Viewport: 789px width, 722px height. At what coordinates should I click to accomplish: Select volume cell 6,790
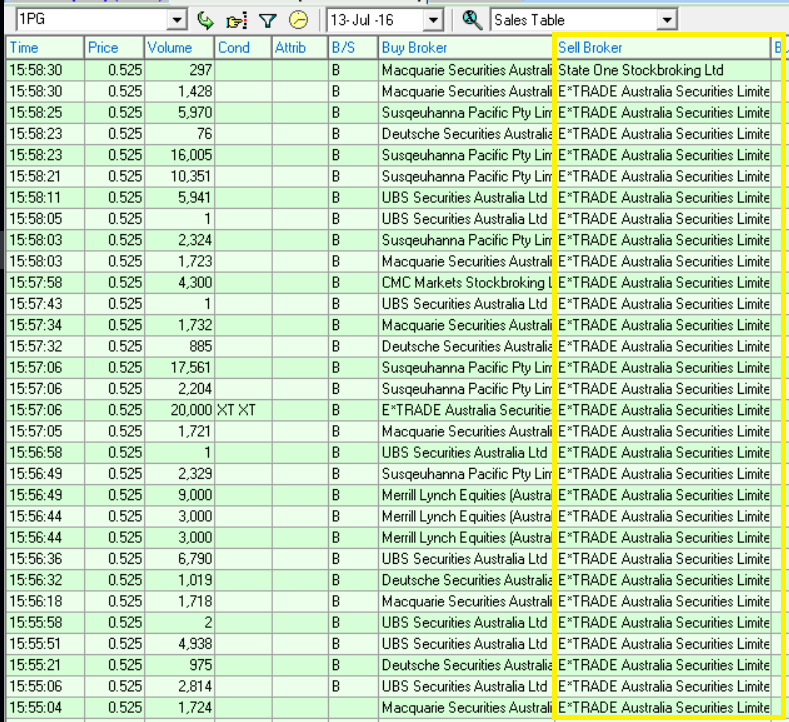tap(179, 559)
